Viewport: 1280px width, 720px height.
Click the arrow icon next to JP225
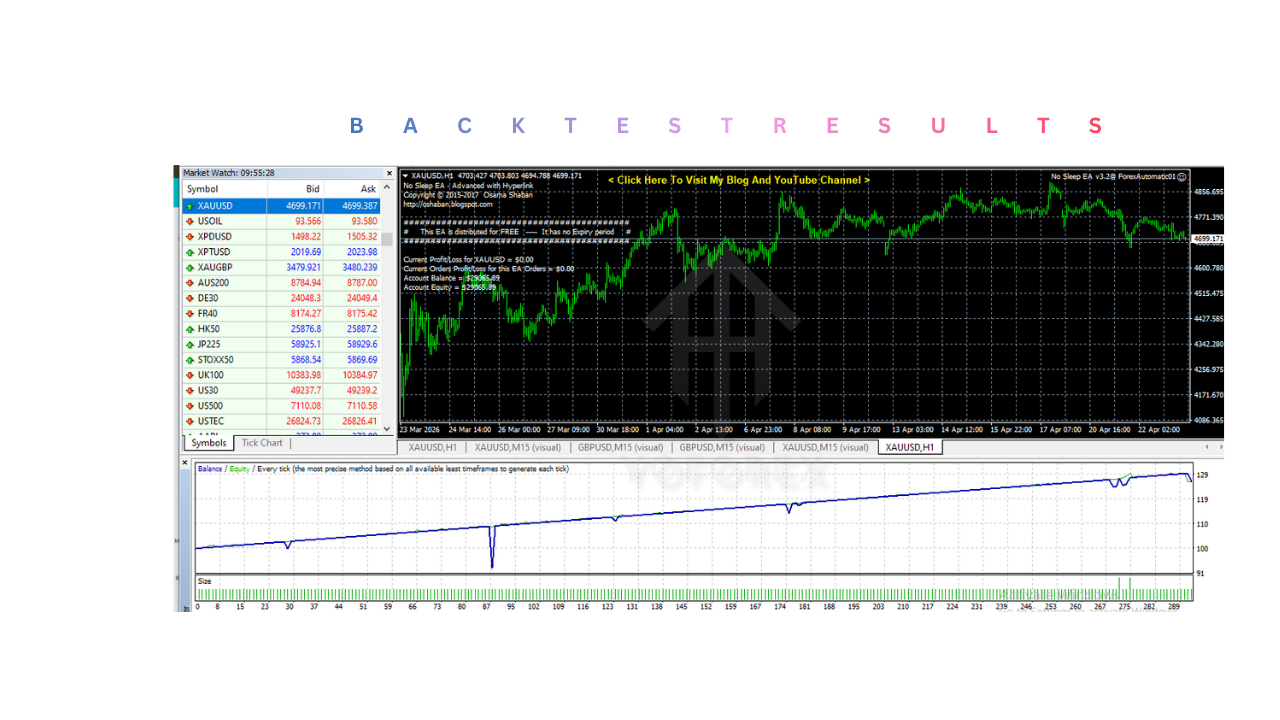tap(190, 344)
